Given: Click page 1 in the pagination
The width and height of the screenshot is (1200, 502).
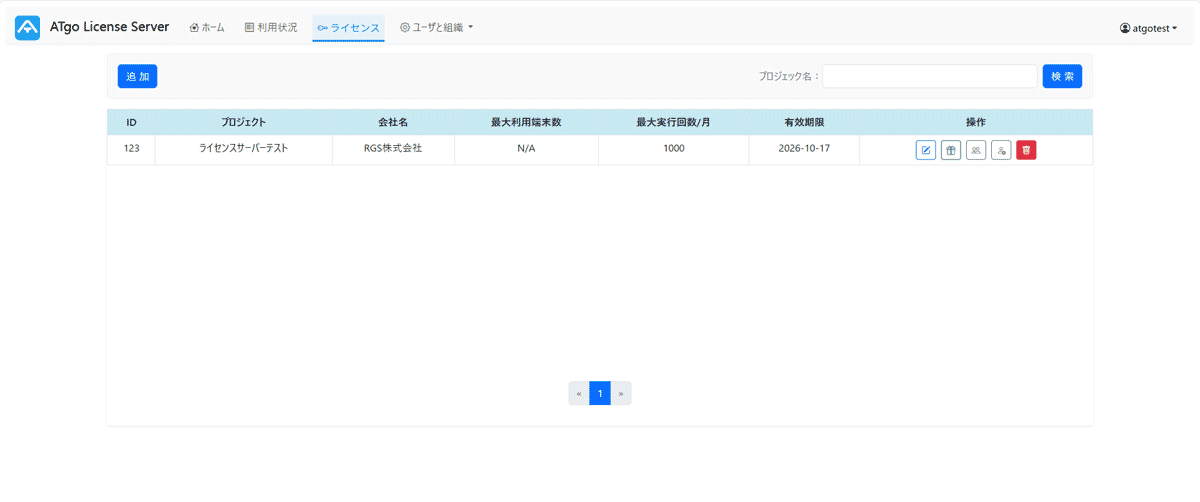Looking at the screenshot, I should point(600,393).
